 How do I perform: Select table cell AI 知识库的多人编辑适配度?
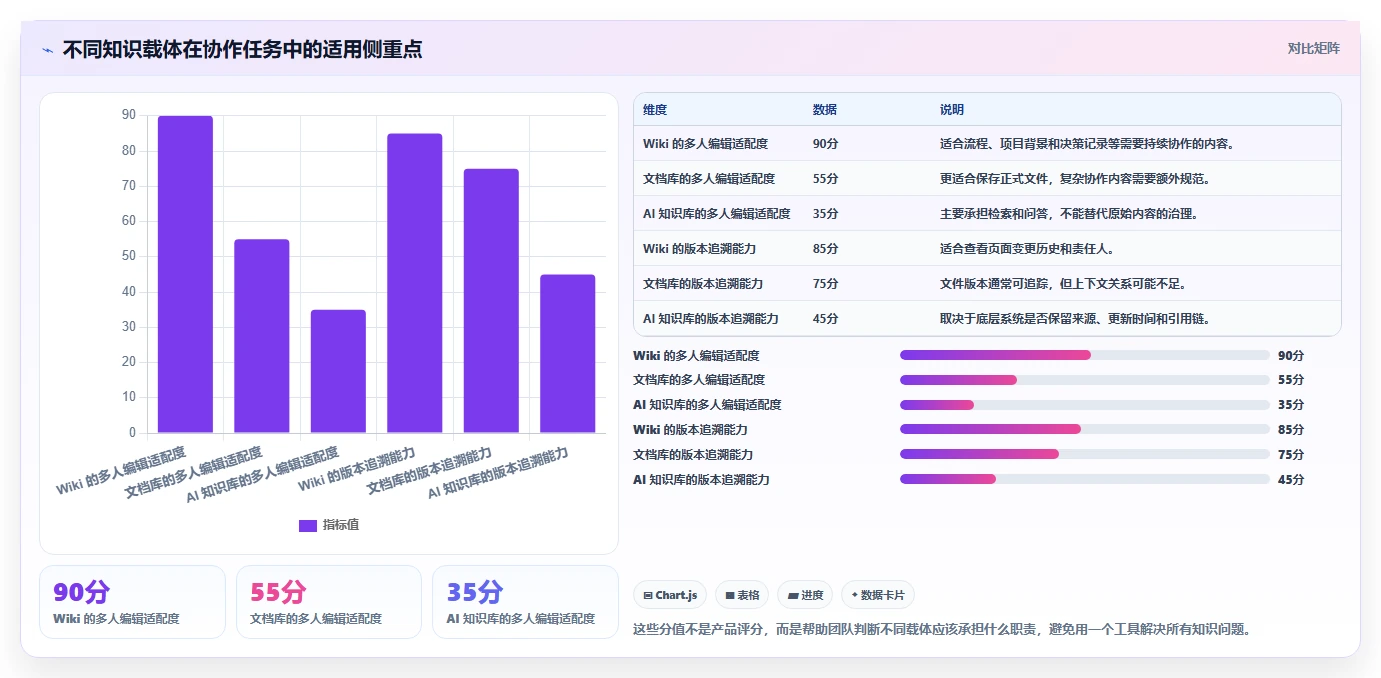[x=717, y=214]
